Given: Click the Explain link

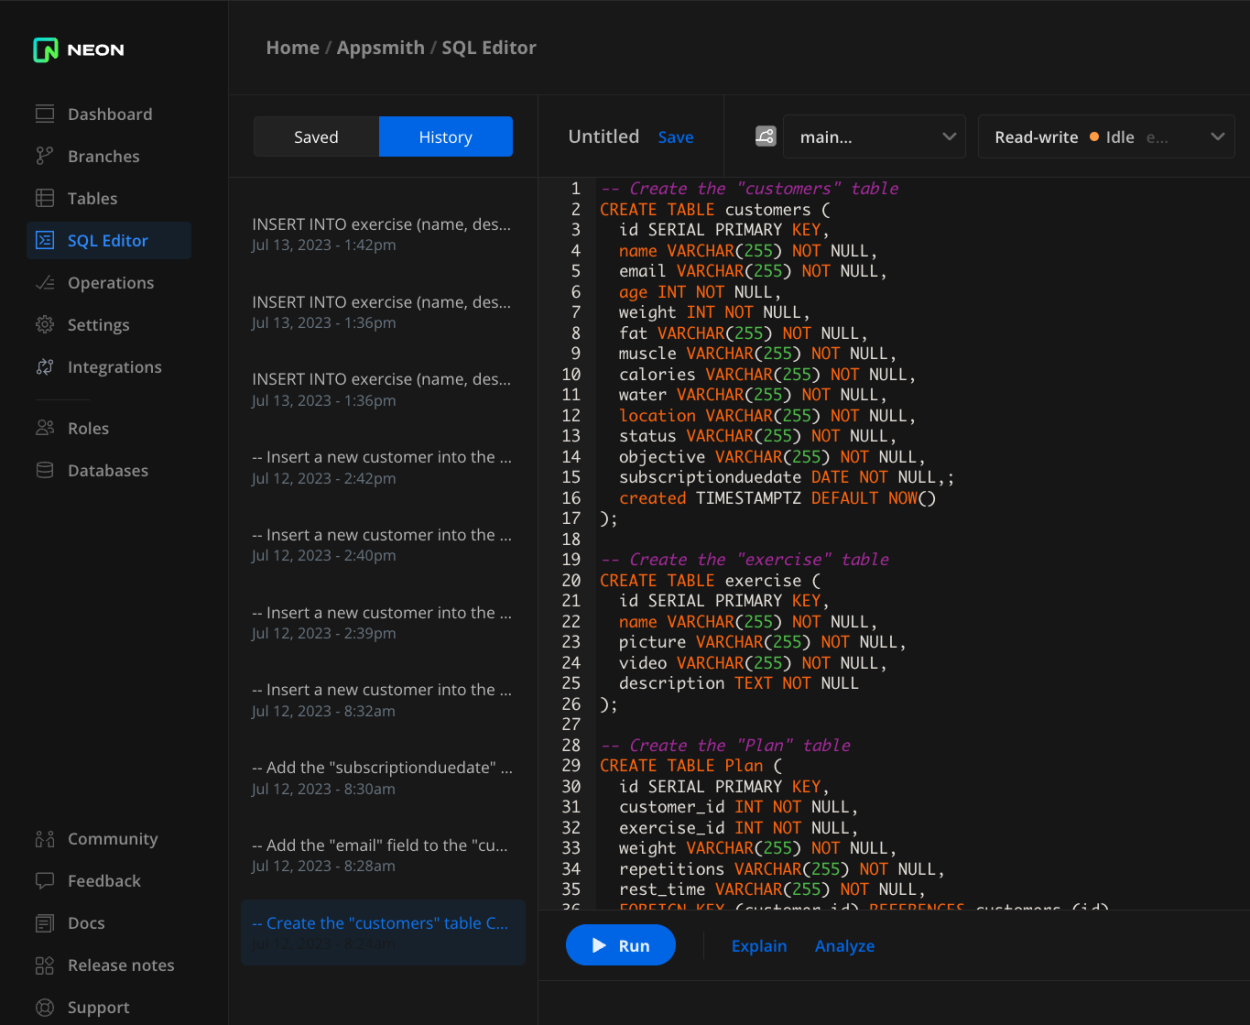Looking at the screenshot, I should pyautogui.click(x=759, y=945).
